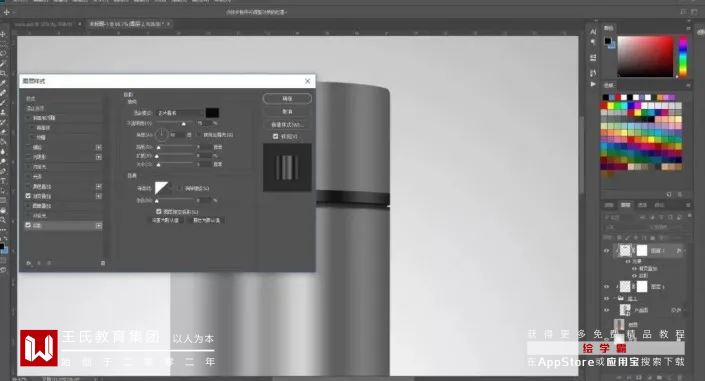Toggle Layer Knocks Out Drop Shadow checkbox
Image resolution: width=705 pixels, height=381 pixels.
159,211
